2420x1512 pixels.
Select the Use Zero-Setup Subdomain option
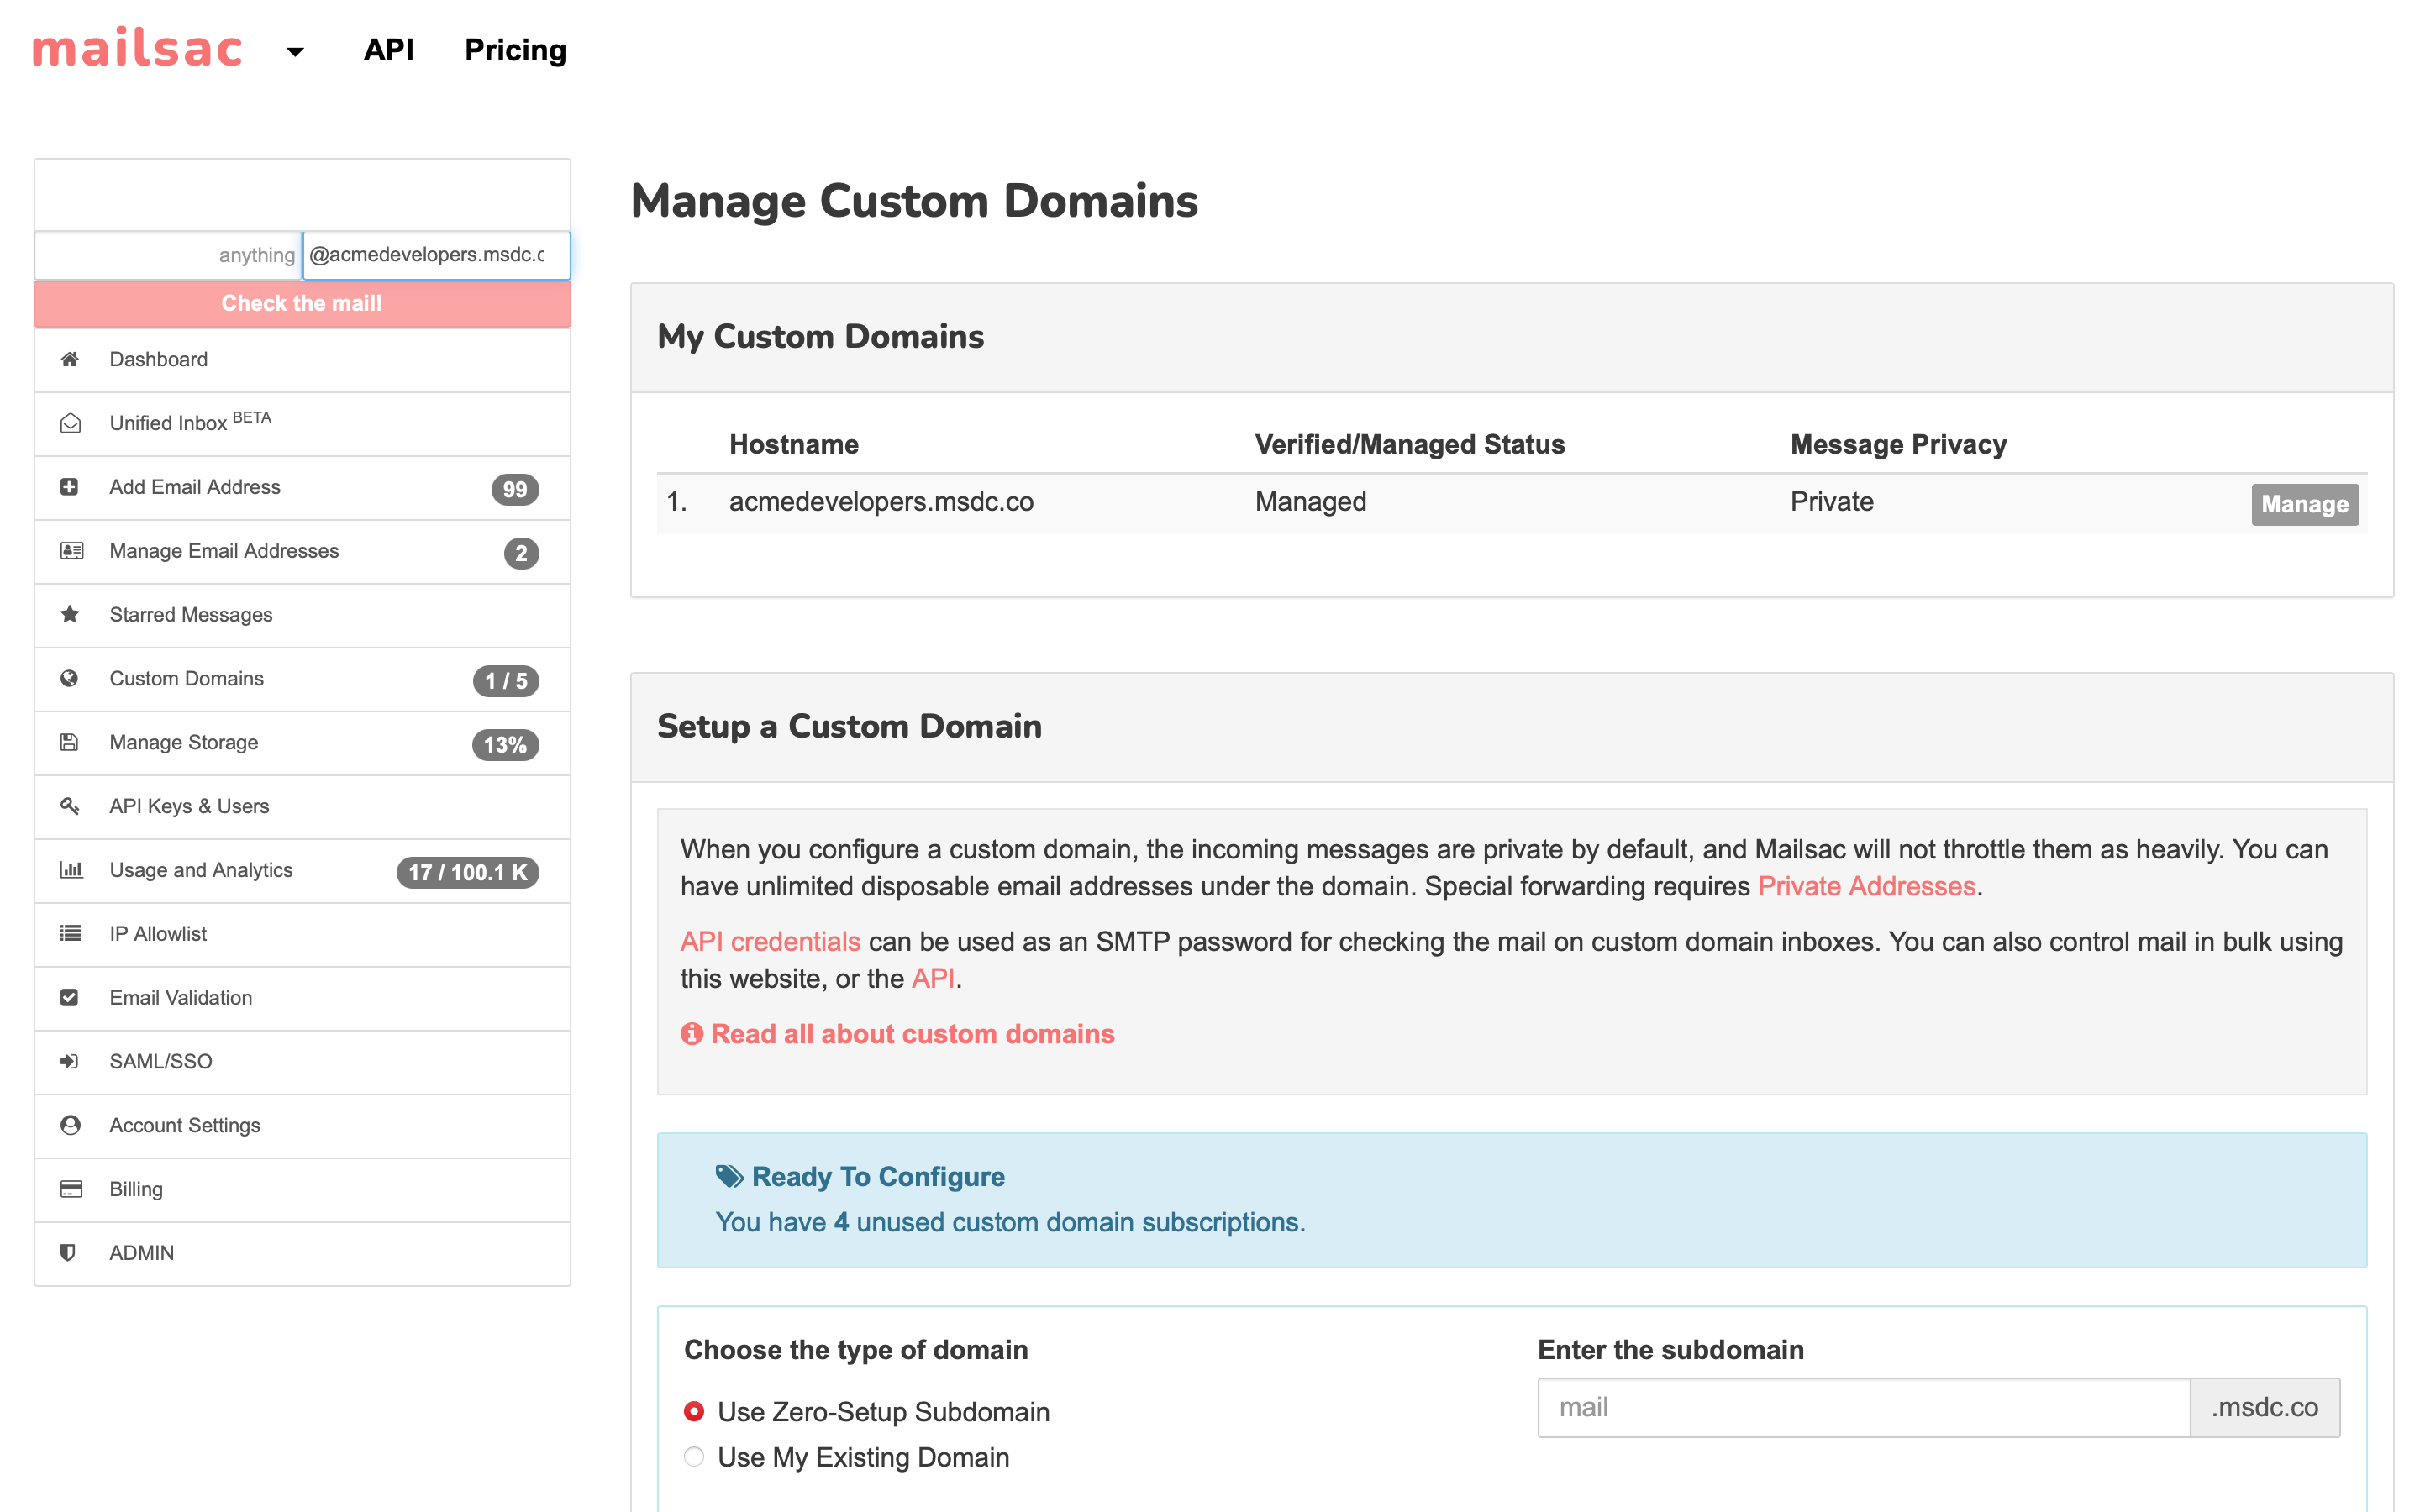click(693, 1411)
